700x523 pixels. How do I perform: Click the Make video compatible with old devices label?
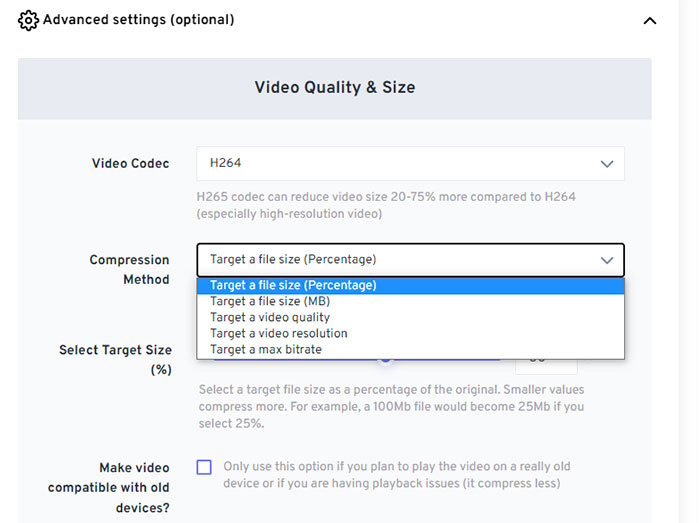click(108, 487)
